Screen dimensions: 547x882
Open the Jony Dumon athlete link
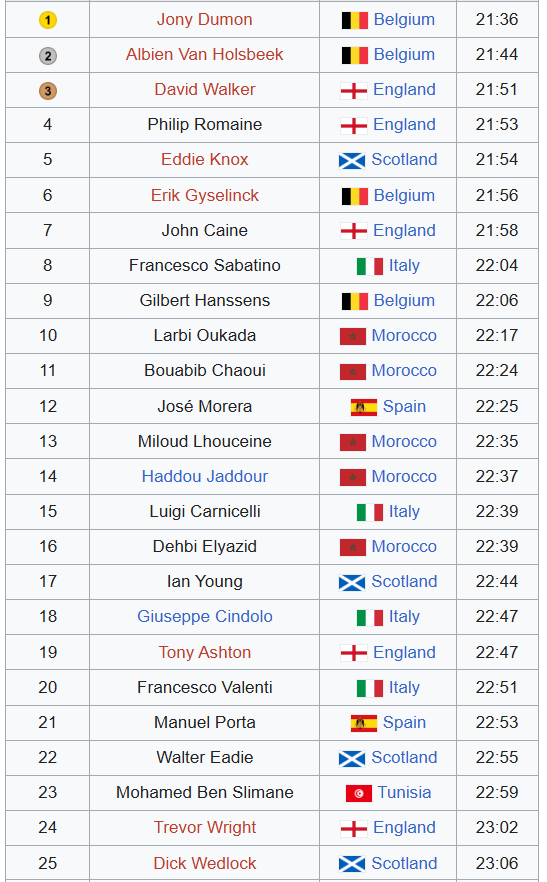click(x=204, y=20)
